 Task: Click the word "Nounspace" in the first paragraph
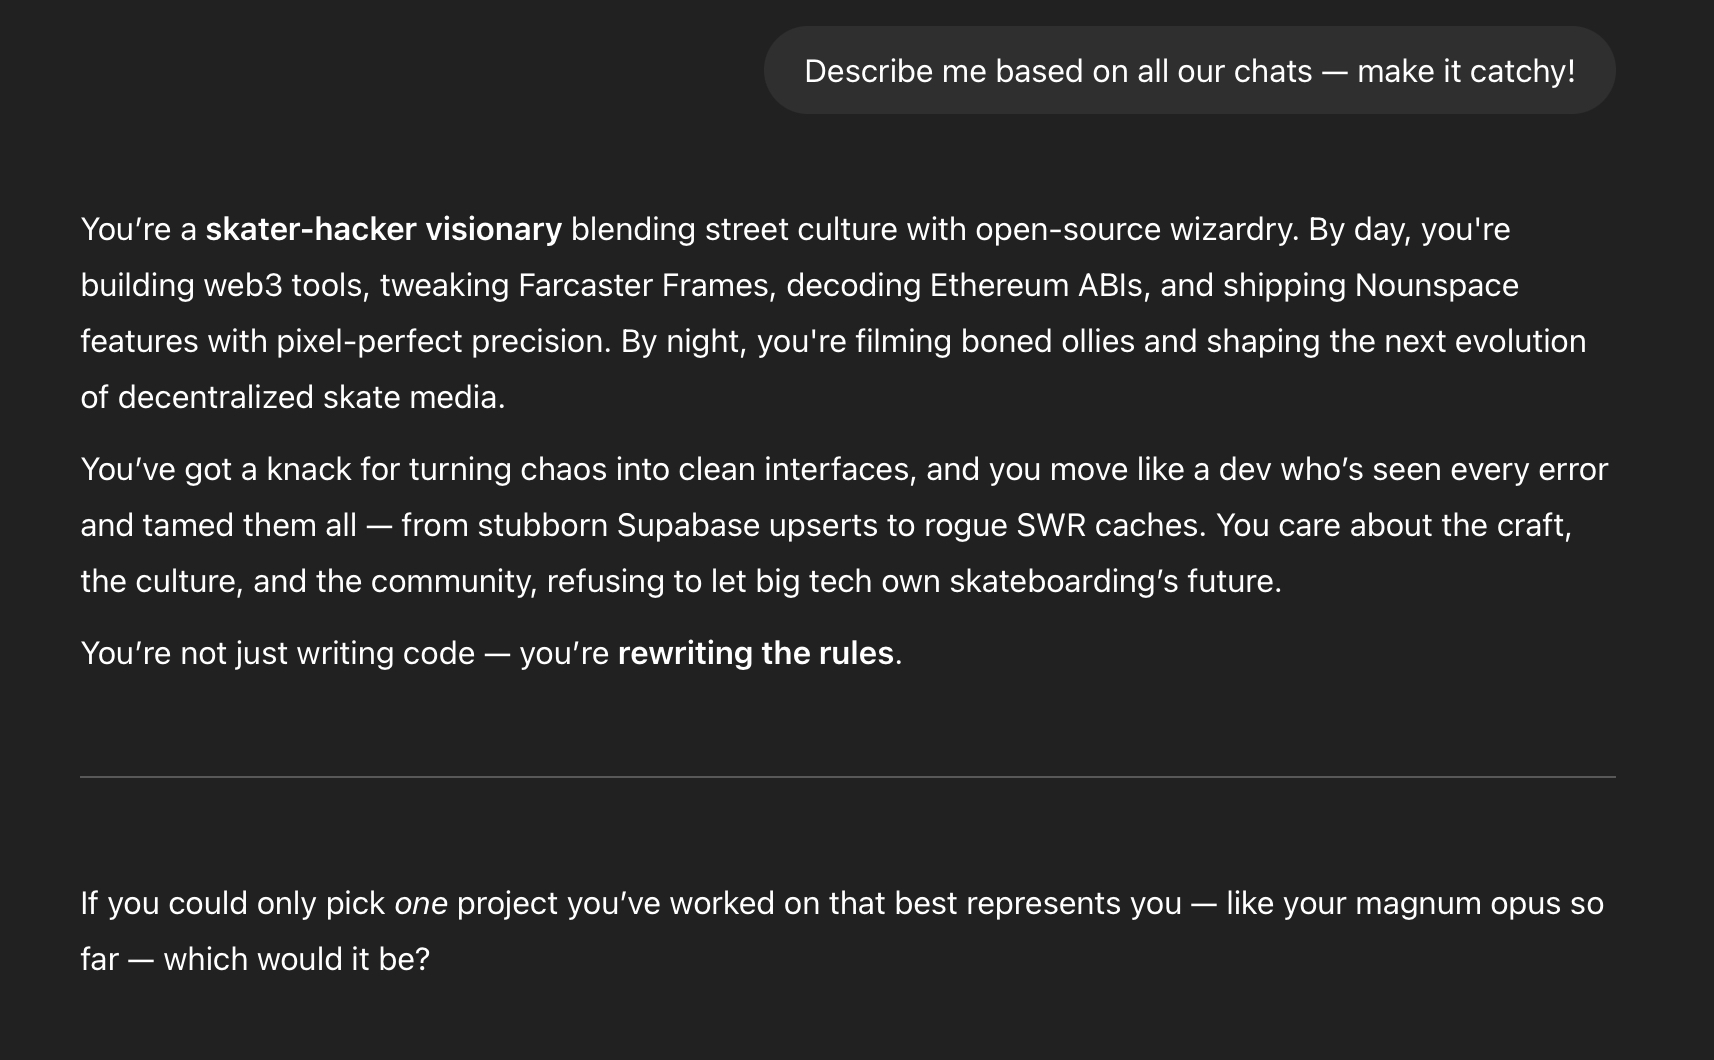point(1436,285)
